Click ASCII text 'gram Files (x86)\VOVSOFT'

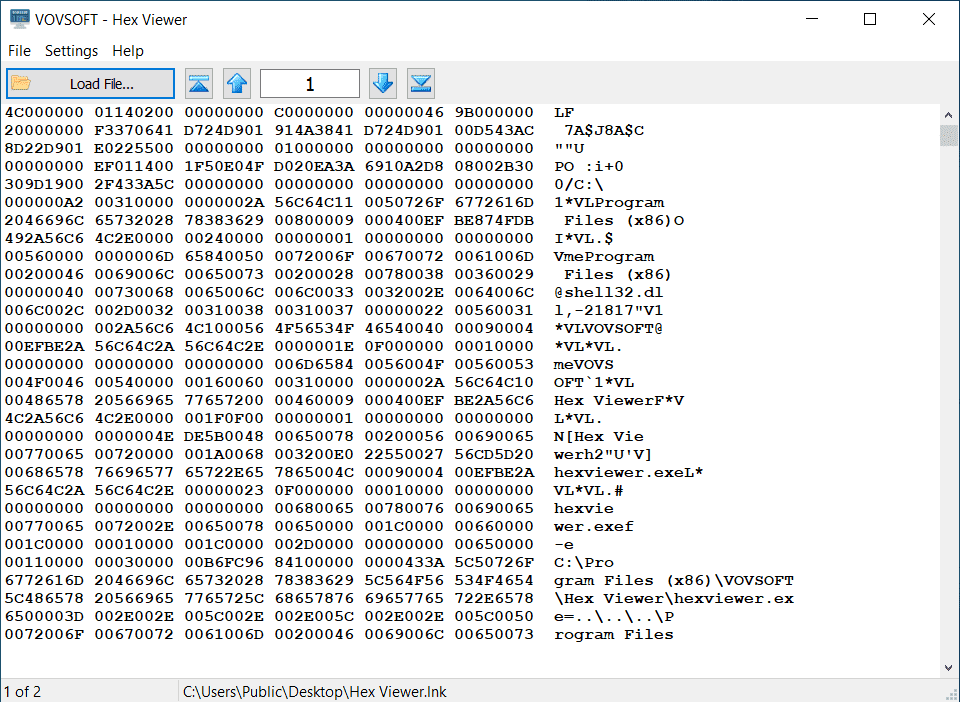[674, 580]
